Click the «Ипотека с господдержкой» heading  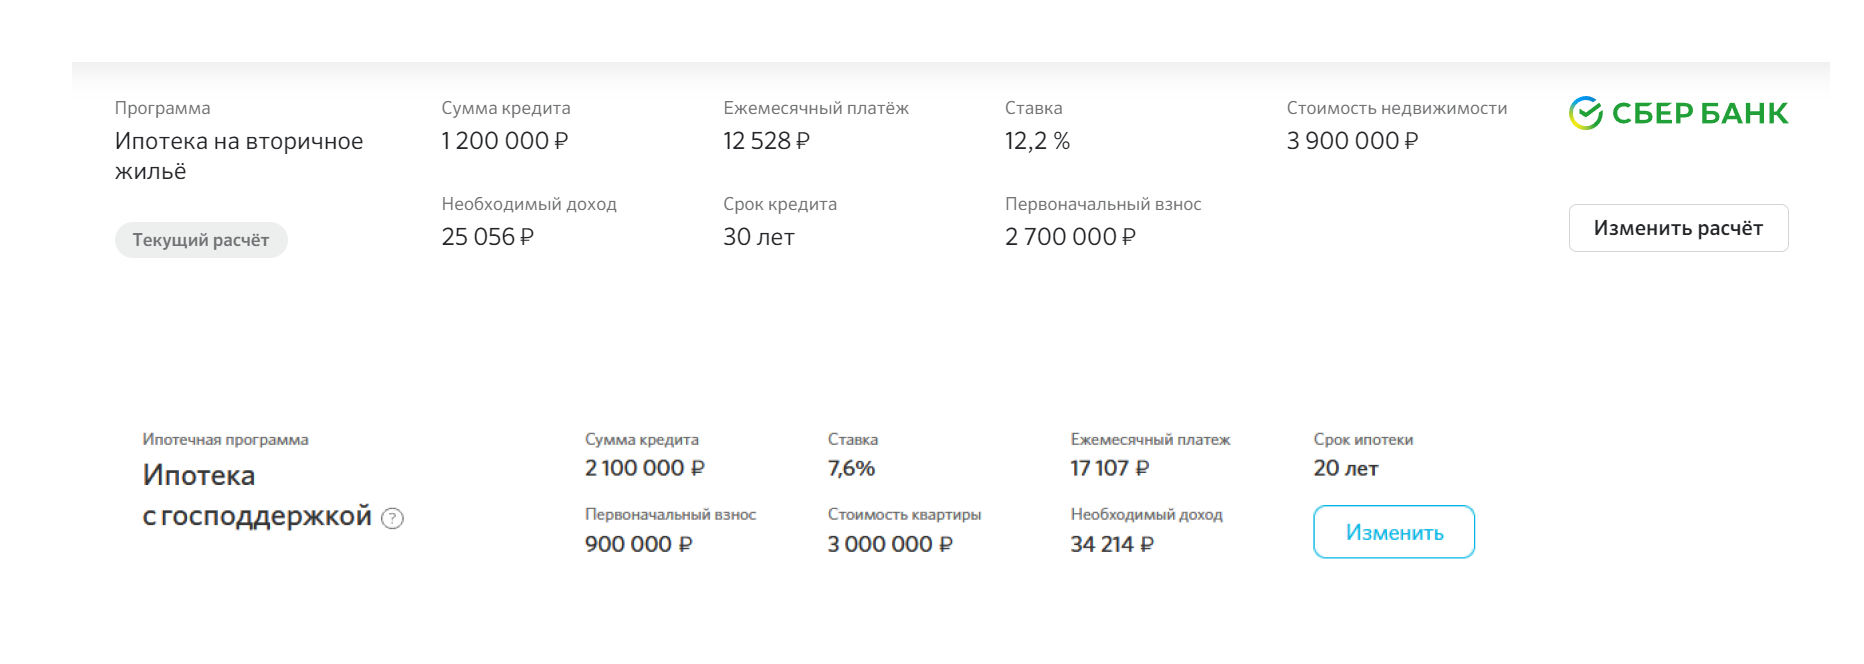point(256,495)
